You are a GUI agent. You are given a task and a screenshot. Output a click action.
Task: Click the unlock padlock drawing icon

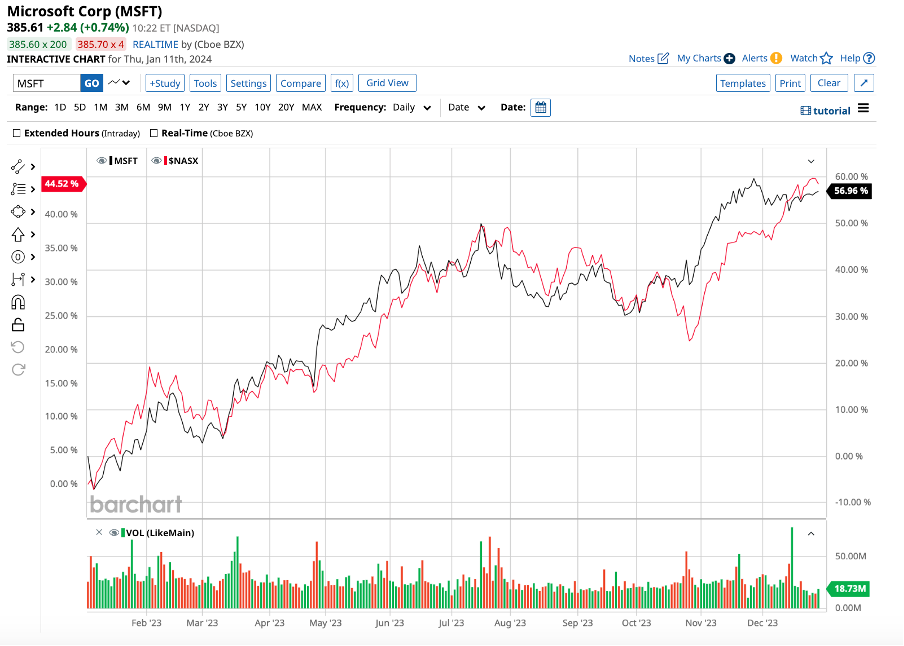coord(18,324)
